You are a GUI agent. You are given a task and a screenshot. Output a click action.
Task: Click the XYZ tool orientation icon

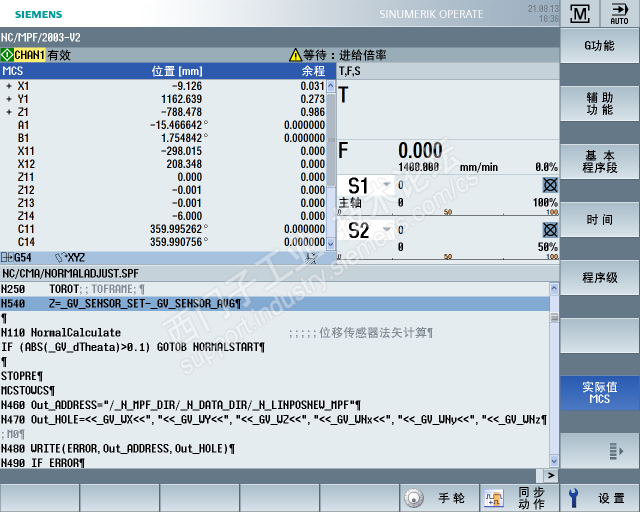point(60,258)
